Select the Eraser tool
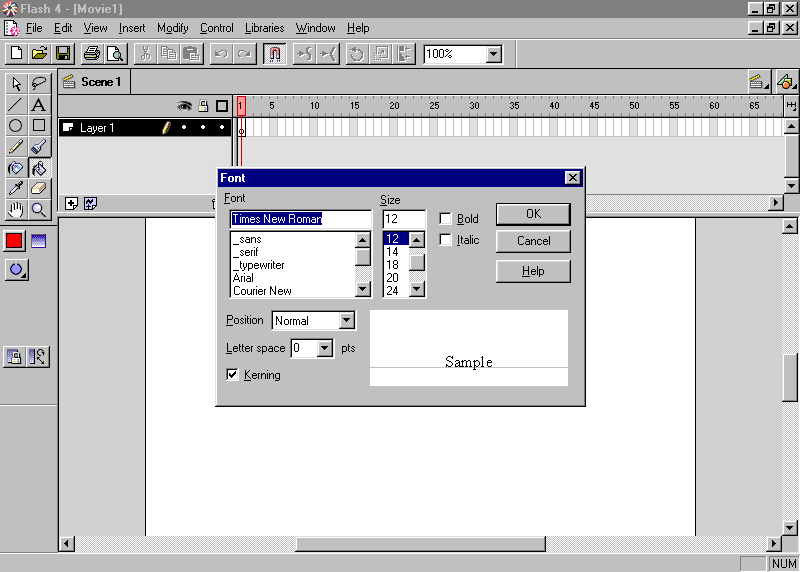Image resolution: width=800 pixels, height=572 pixels. [39, 189]
